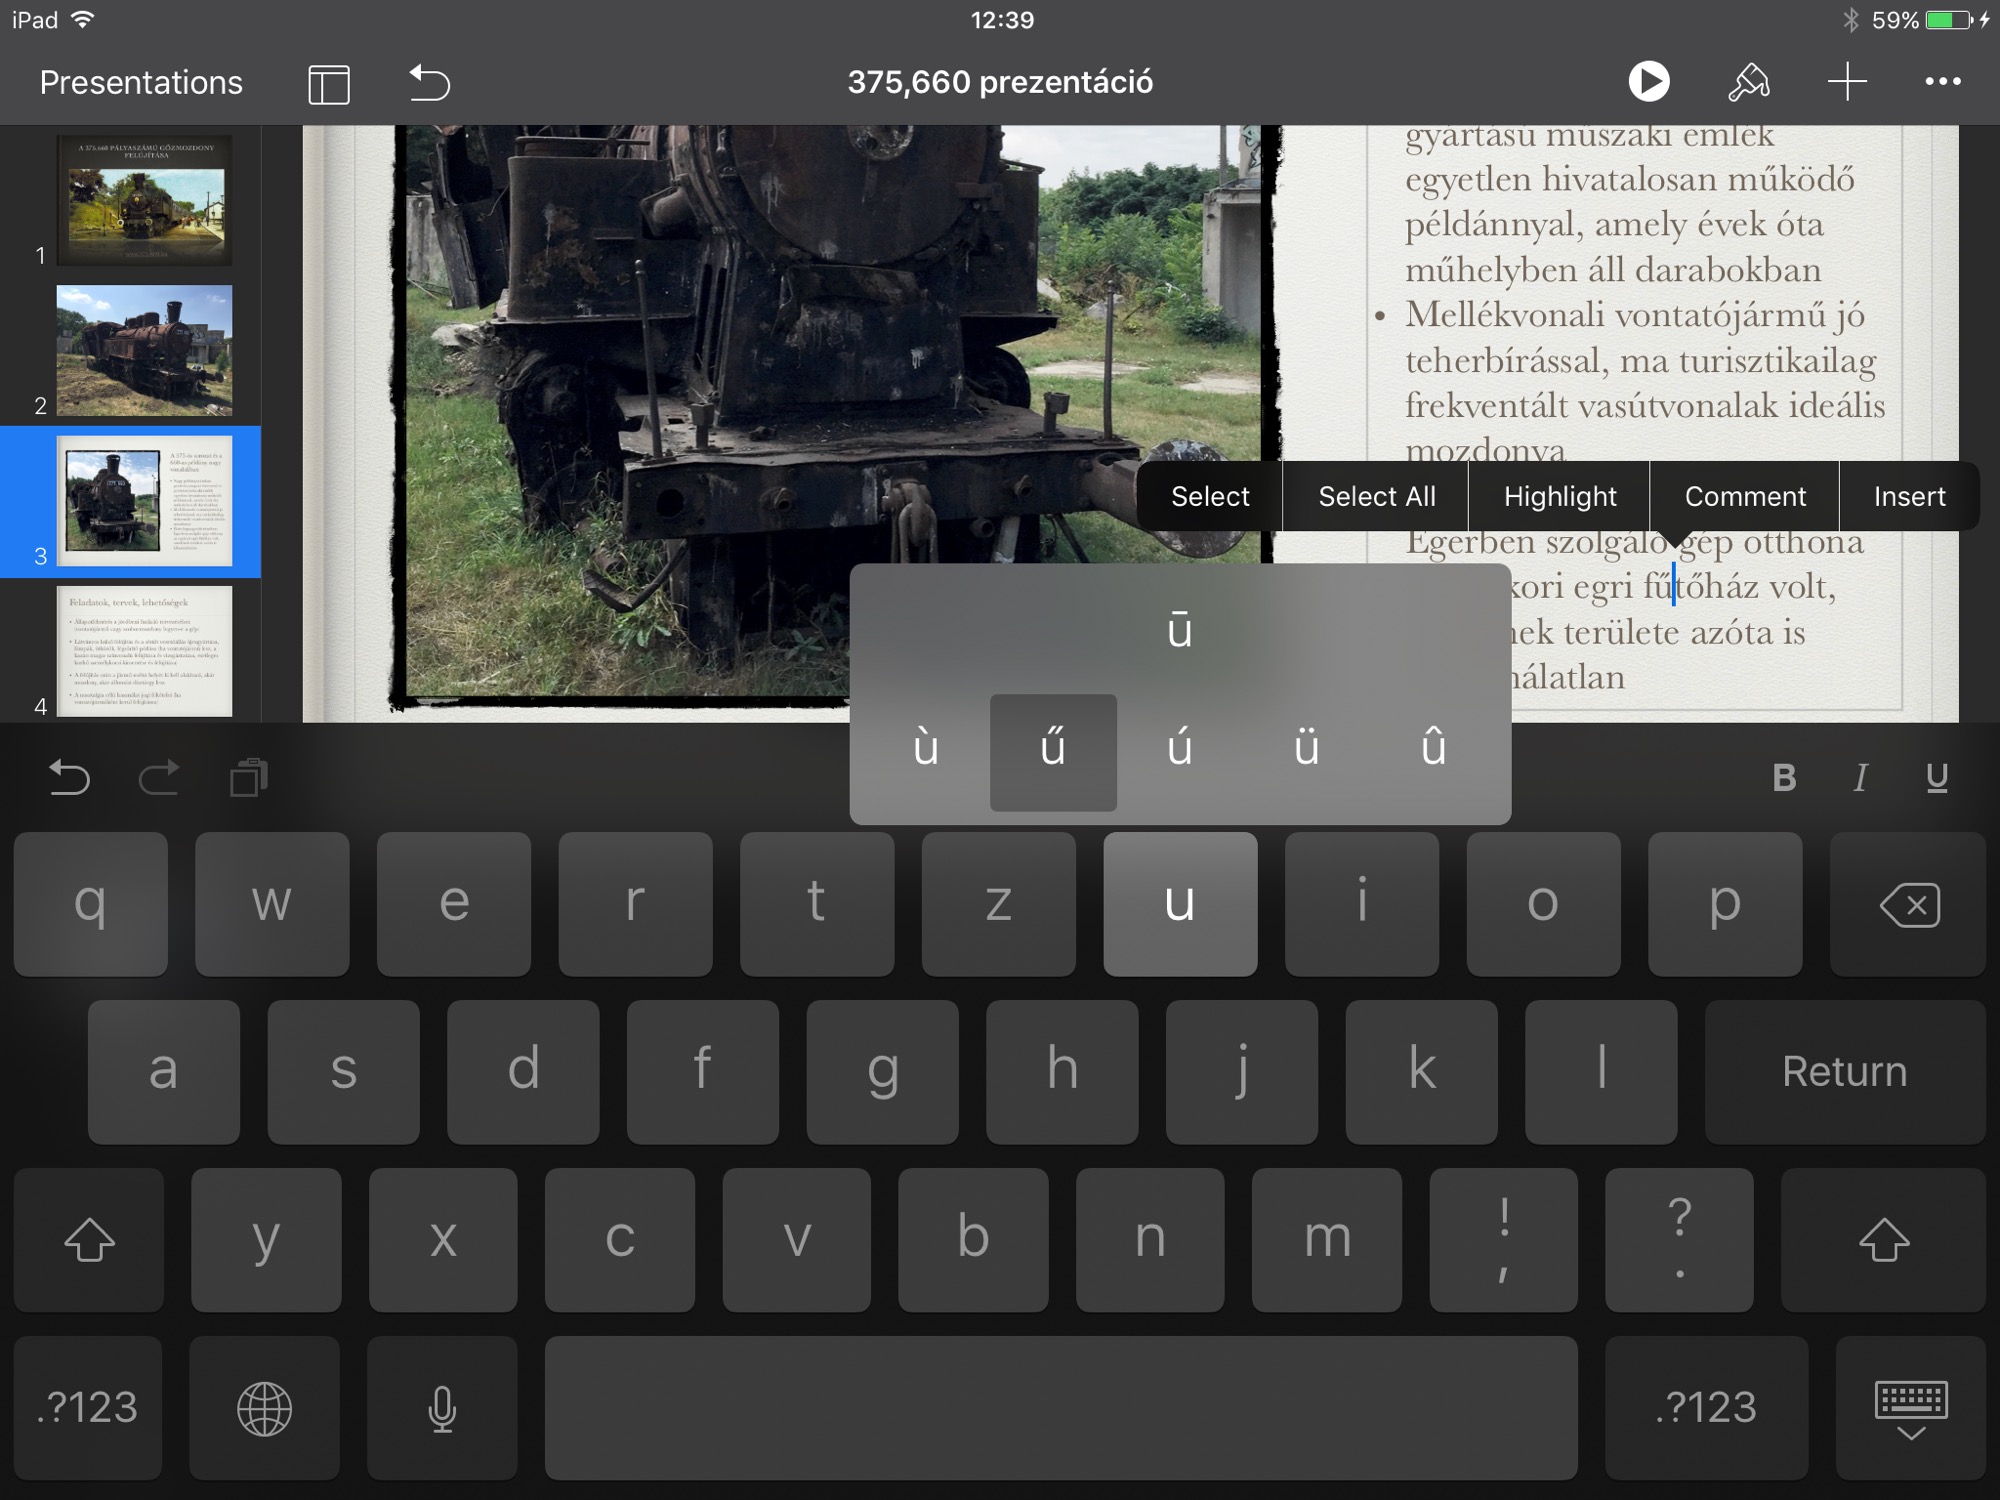Select slide 2 thumbnail
2000x1500 pixels.
[144, 350]
